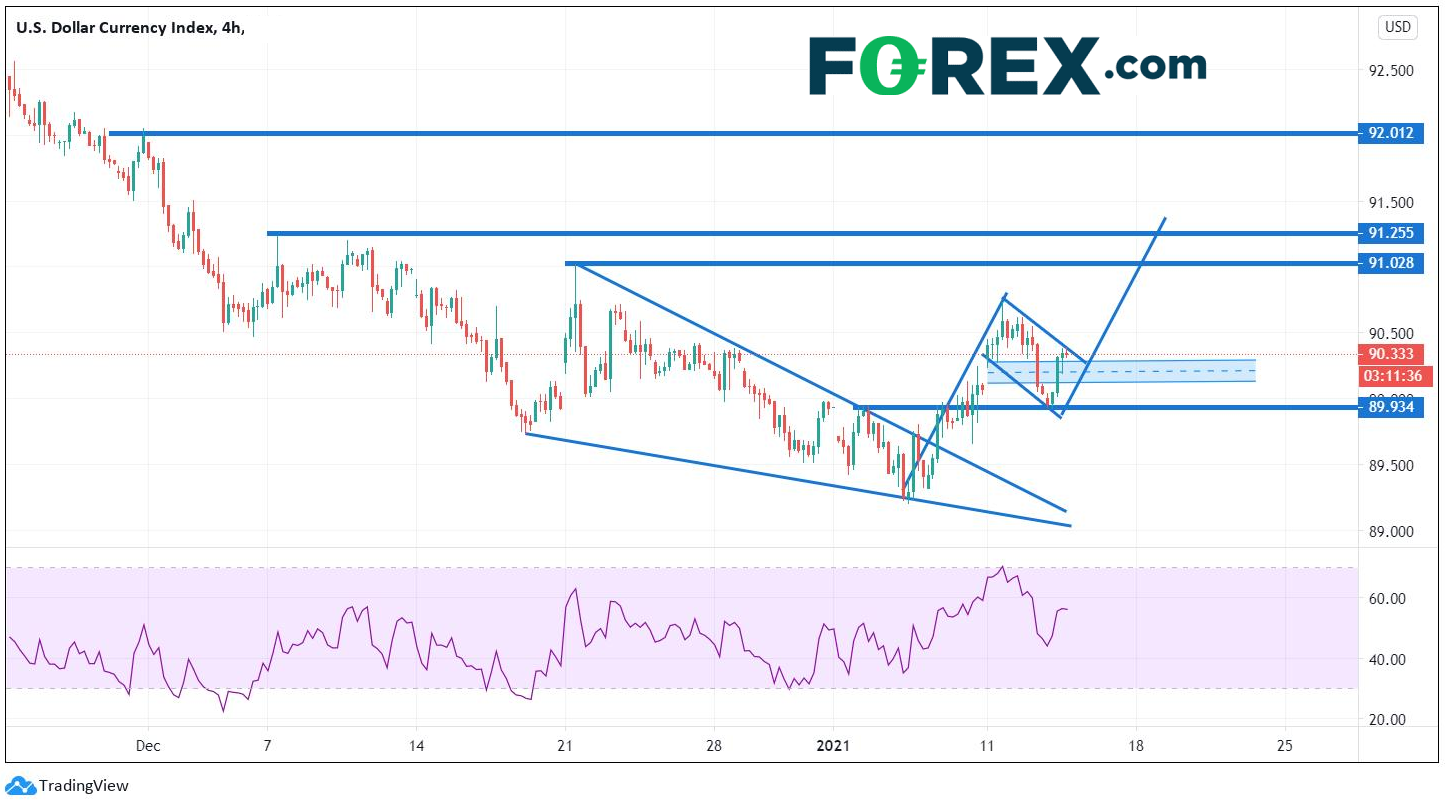The image size is (1447, 809).
Task: Click the Dec date axis label
Action: click(x=148, y=746)
